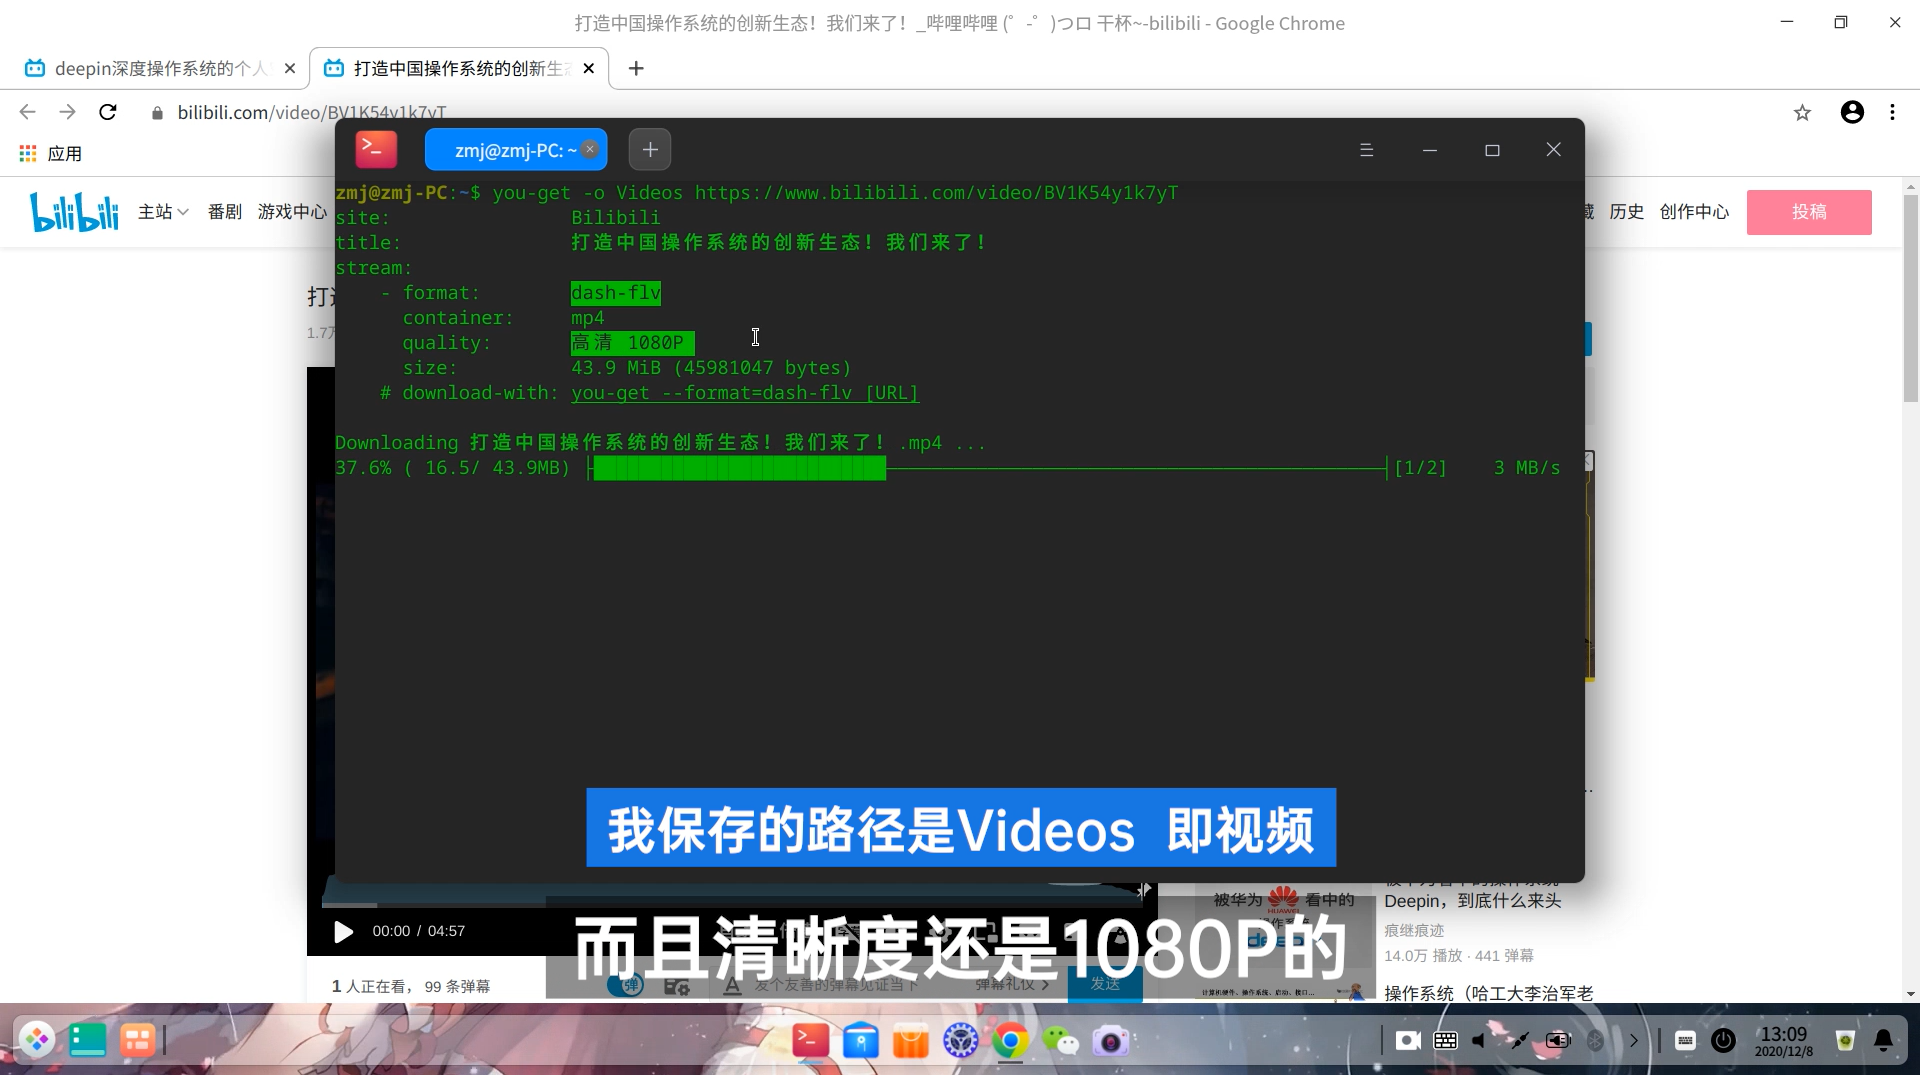Go forward in Chrome
Viewport: 1920px width, 1075px height.
(x=67, y=112)
